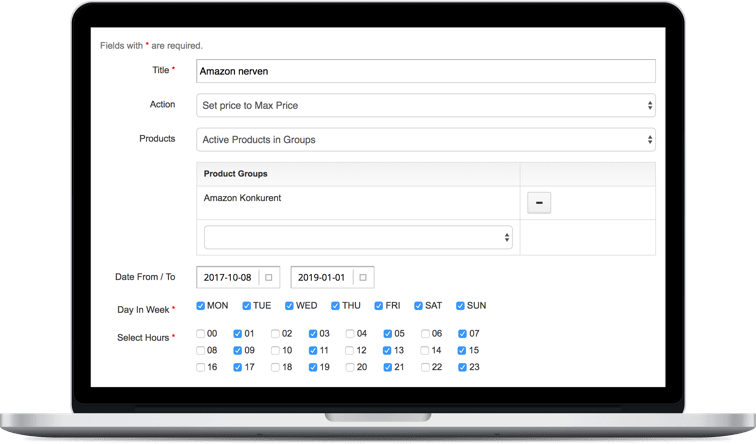Click the Amazon Konkurent group row text
This screenshot has height=444, width=756.
[x=242, y=198]
